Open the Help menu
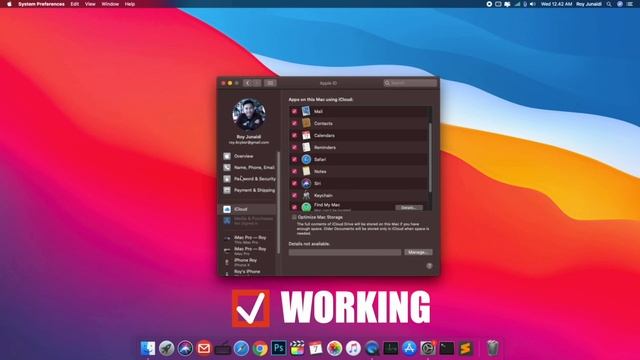640x360 pixels. [130, 4]
